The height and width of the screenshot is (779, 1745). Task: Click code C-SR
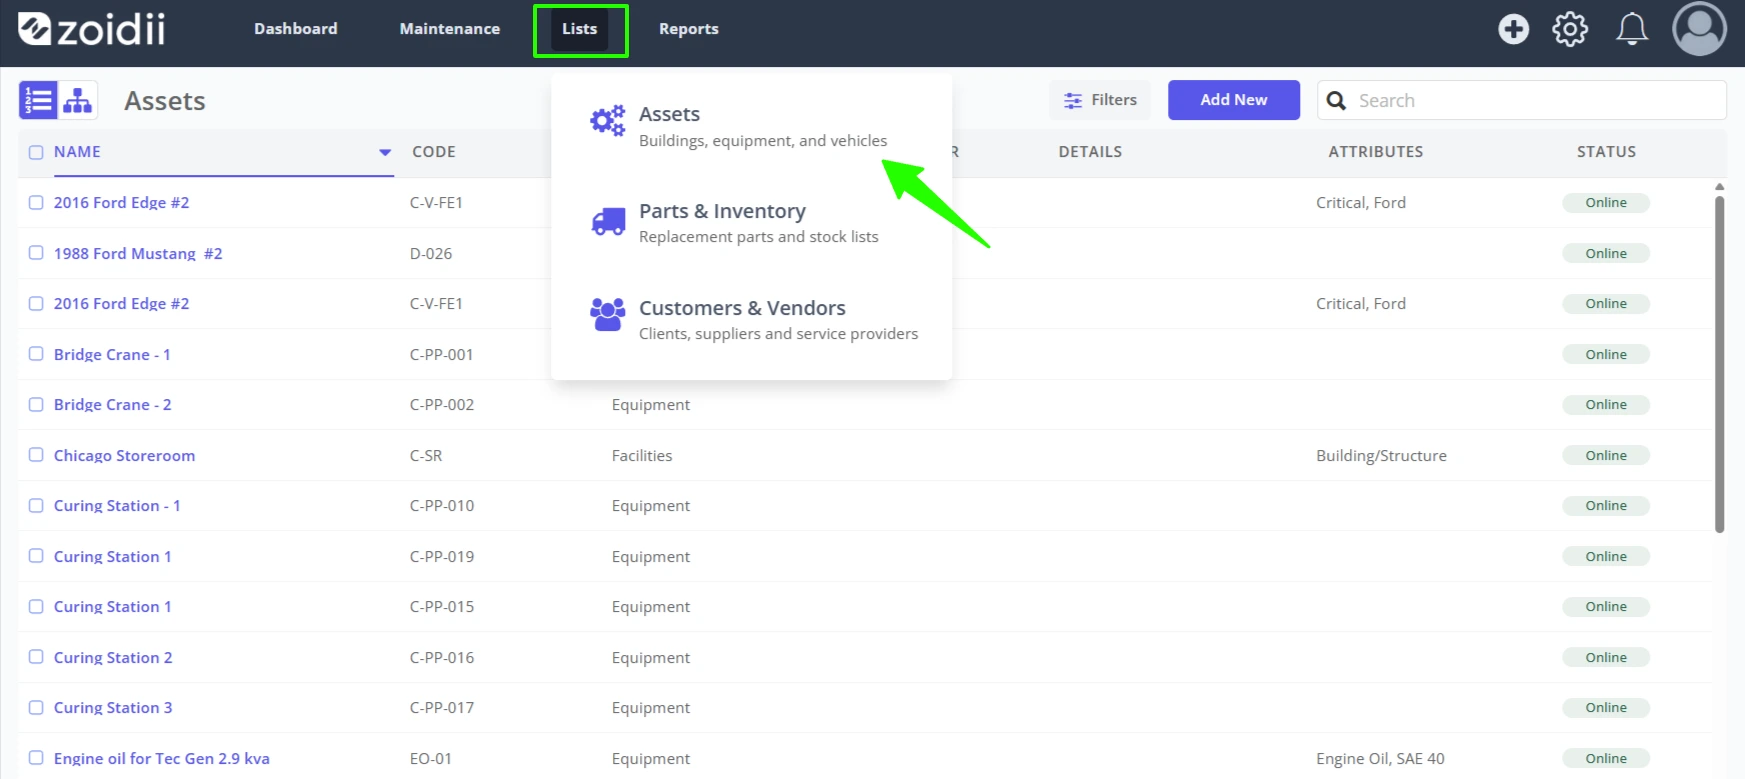(x=426, y=455)
